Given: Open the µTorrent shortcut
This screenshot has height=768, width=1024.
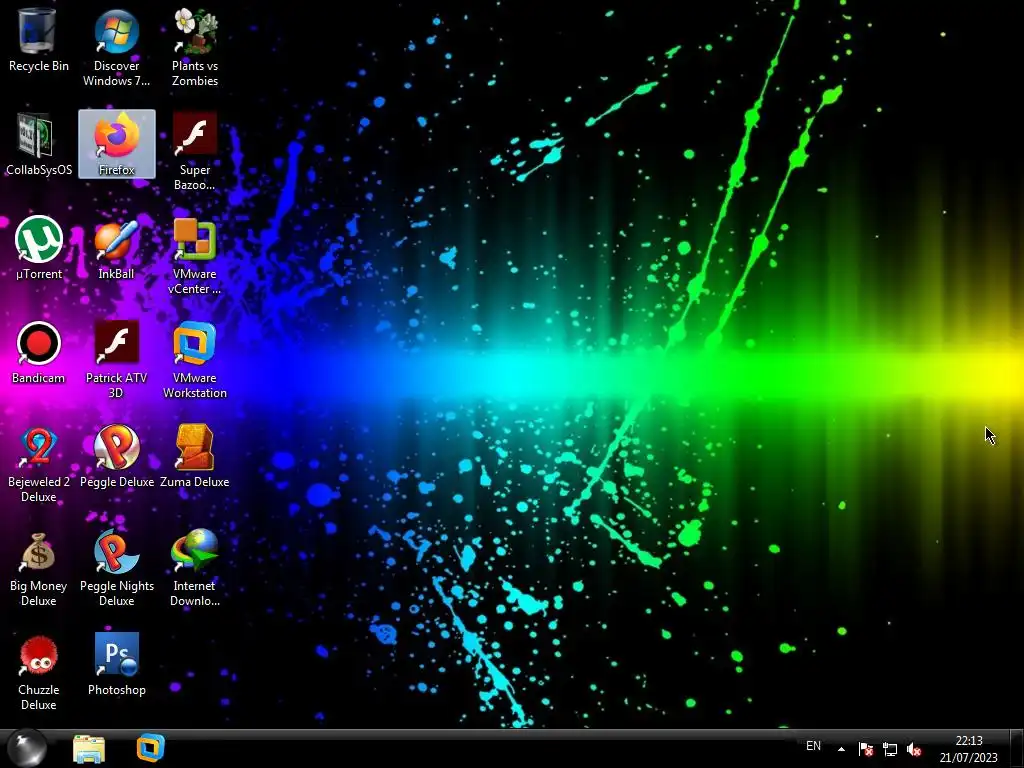Looking at the screenshot, I should pyautogui.click(x=39, y=248).
